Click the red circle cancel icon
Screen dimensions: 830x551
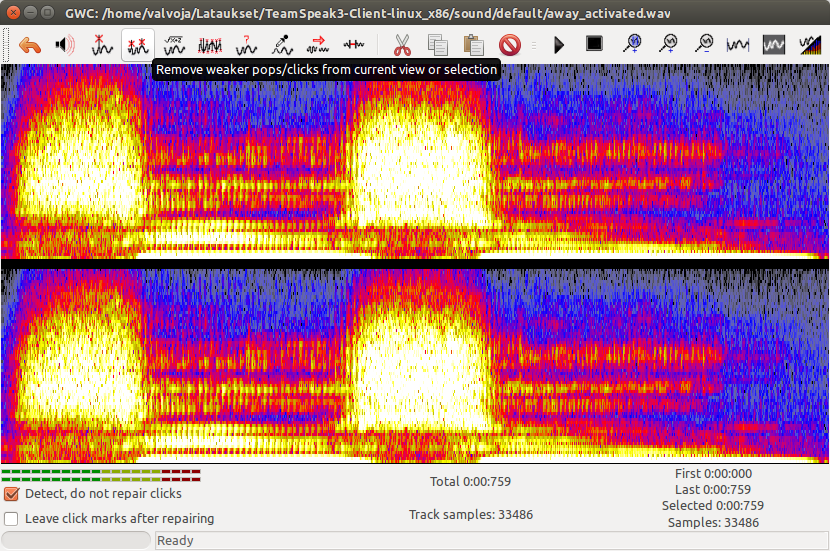(510, 45)
